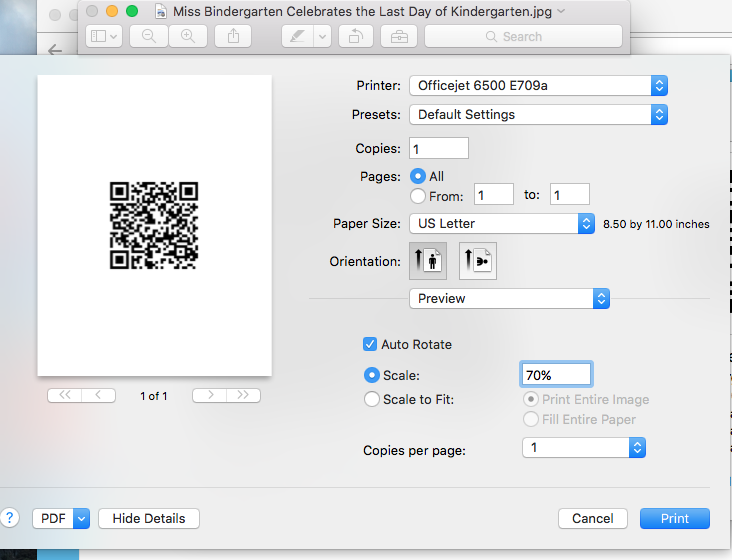
Task: Click the zoom out magnifier icon
Action: pos(148,36)
